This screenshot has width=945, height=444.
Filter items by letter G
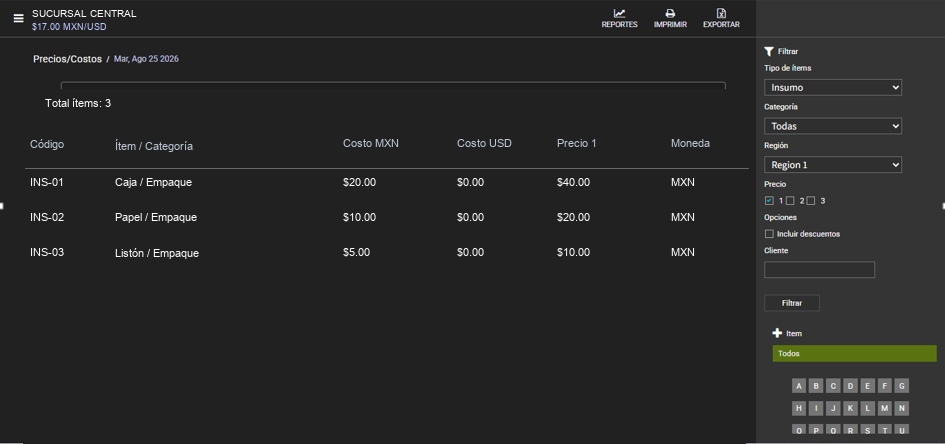[x=902, y=386]
